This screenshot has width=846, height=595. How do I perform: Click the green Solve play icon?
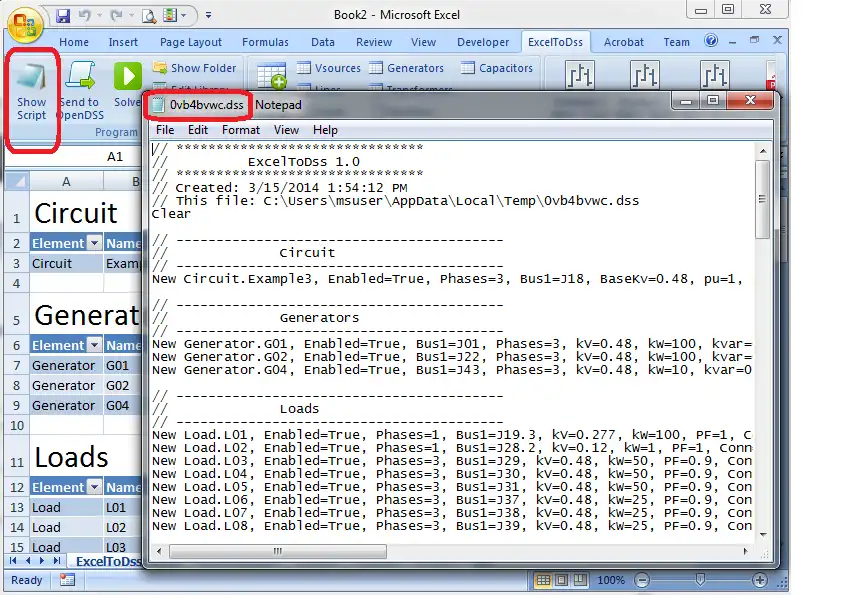pos(128,76)
